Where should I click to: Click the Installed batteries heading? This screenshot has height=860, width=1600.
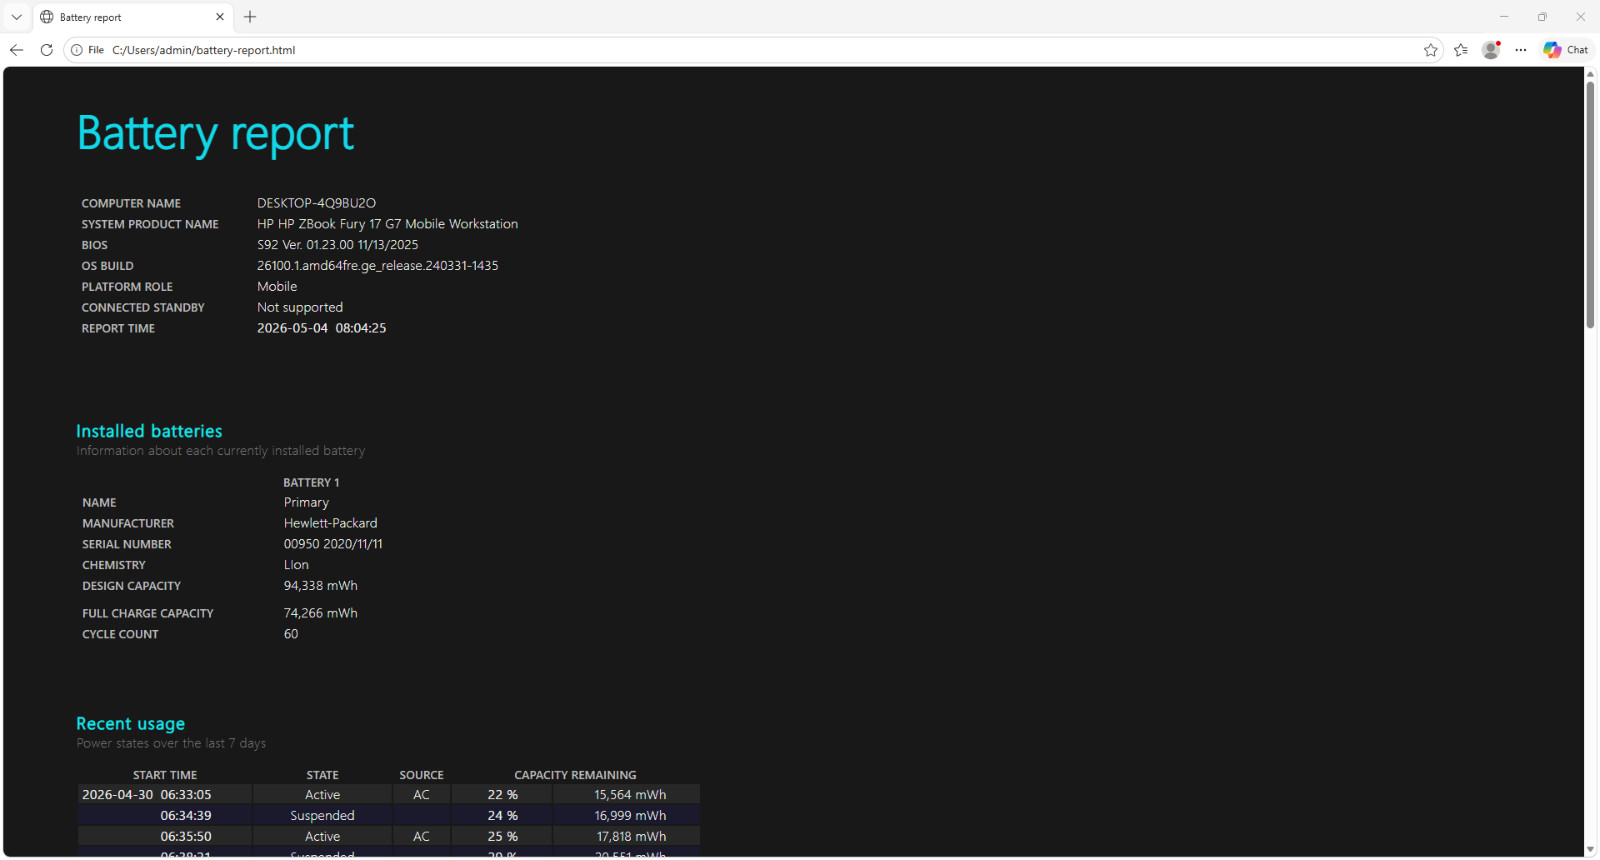149,431
